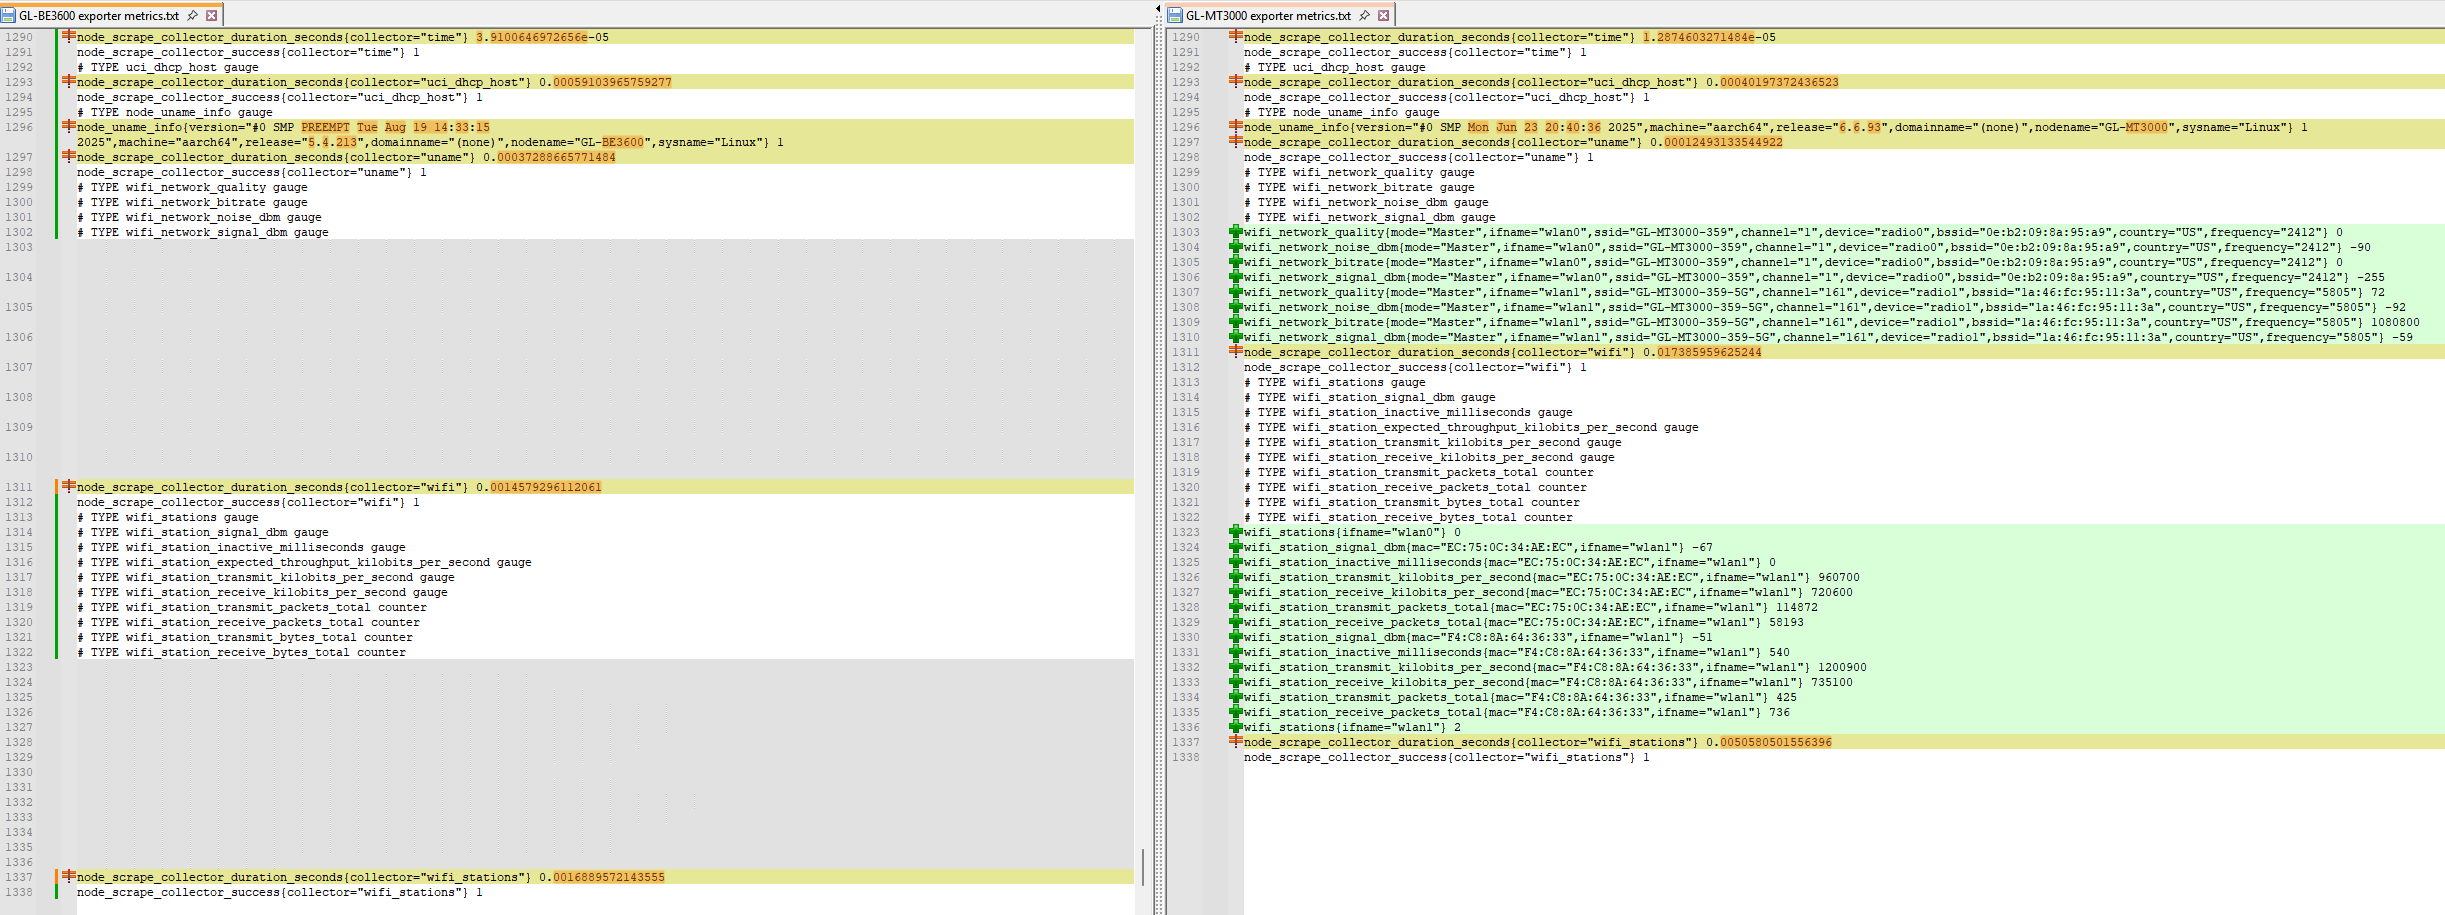This screenshot has height=915, width=2445.
Task: Select the GL-MT3000 exporter metrics.txt tab
Action: pyautogui.click(x=1267, y=15)
